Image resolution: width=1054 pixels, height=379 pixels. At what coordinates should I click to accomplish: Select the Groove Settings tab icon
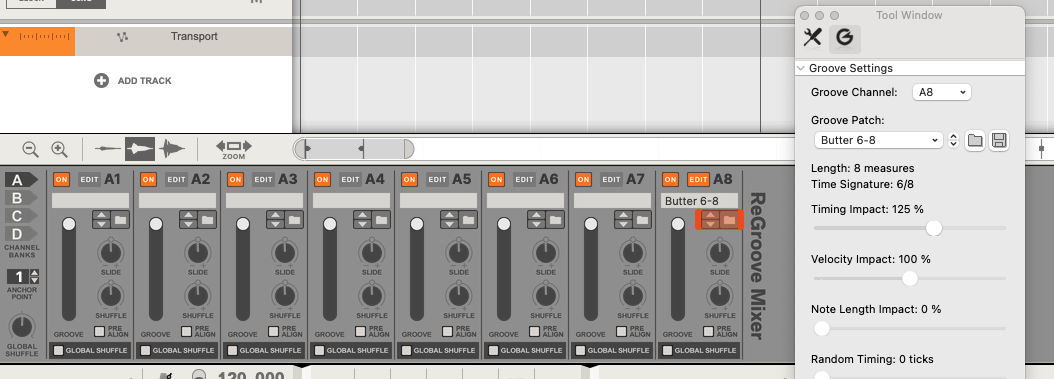pos(844,38)
